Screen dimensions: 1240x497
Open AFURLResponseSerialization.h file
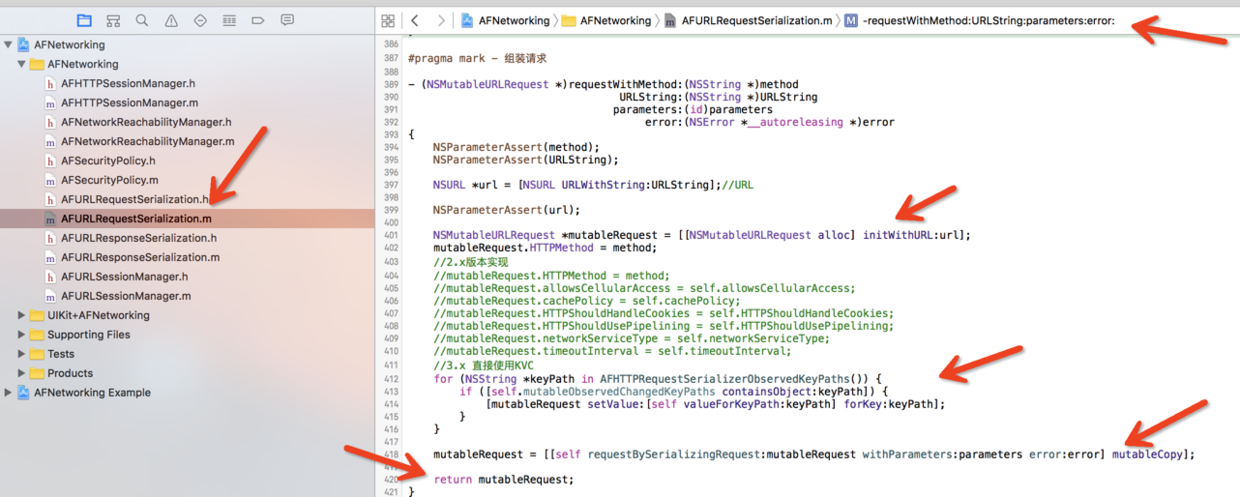tap(139, 238)
